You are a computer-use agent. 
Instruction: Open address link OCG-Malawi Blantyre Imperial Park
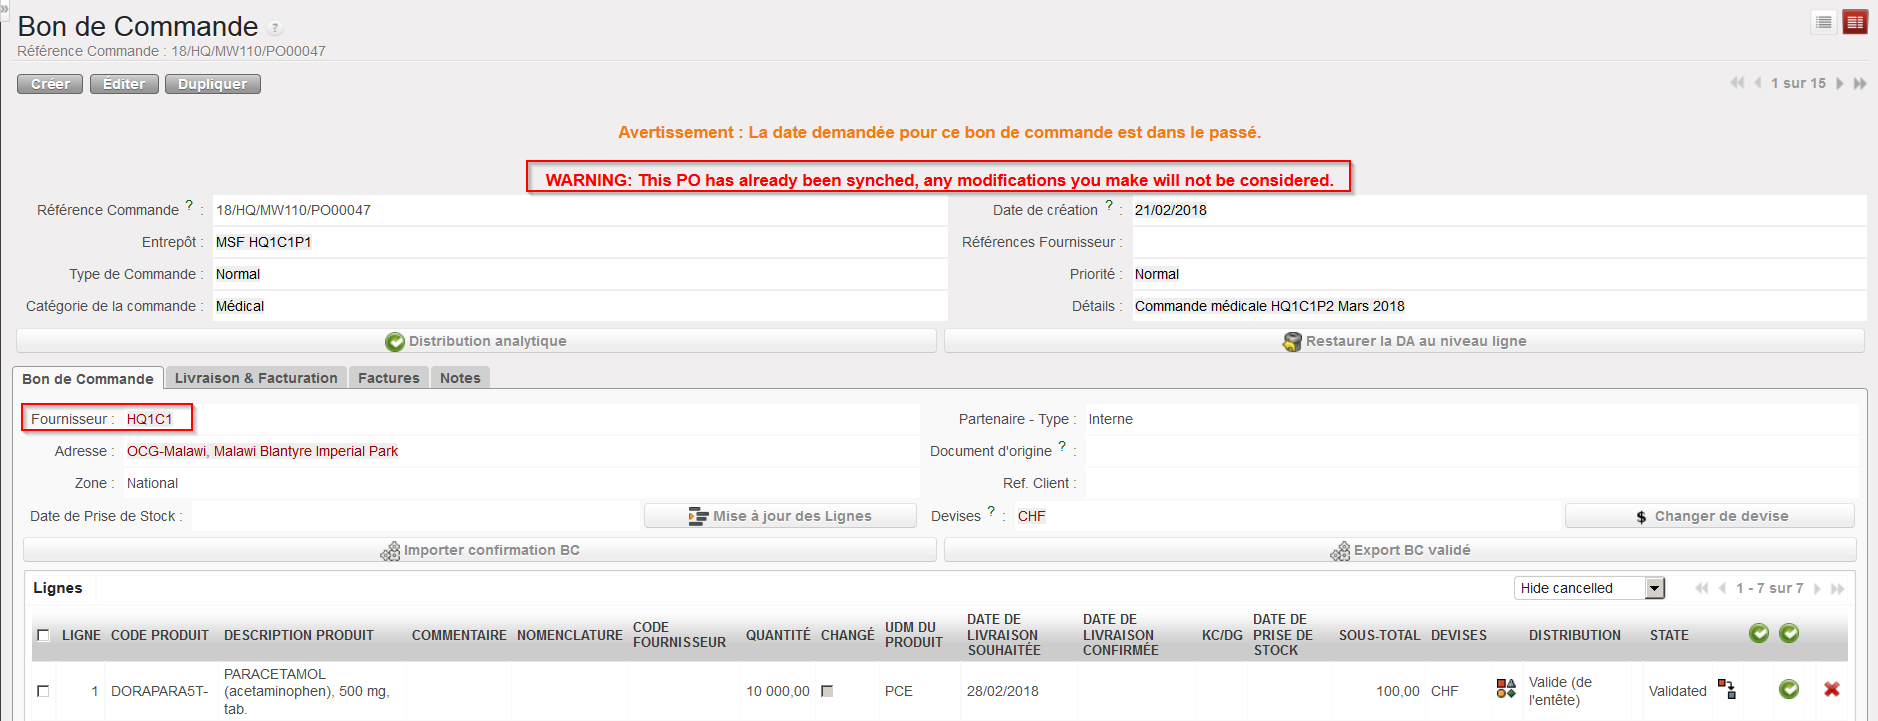(262, 451)
